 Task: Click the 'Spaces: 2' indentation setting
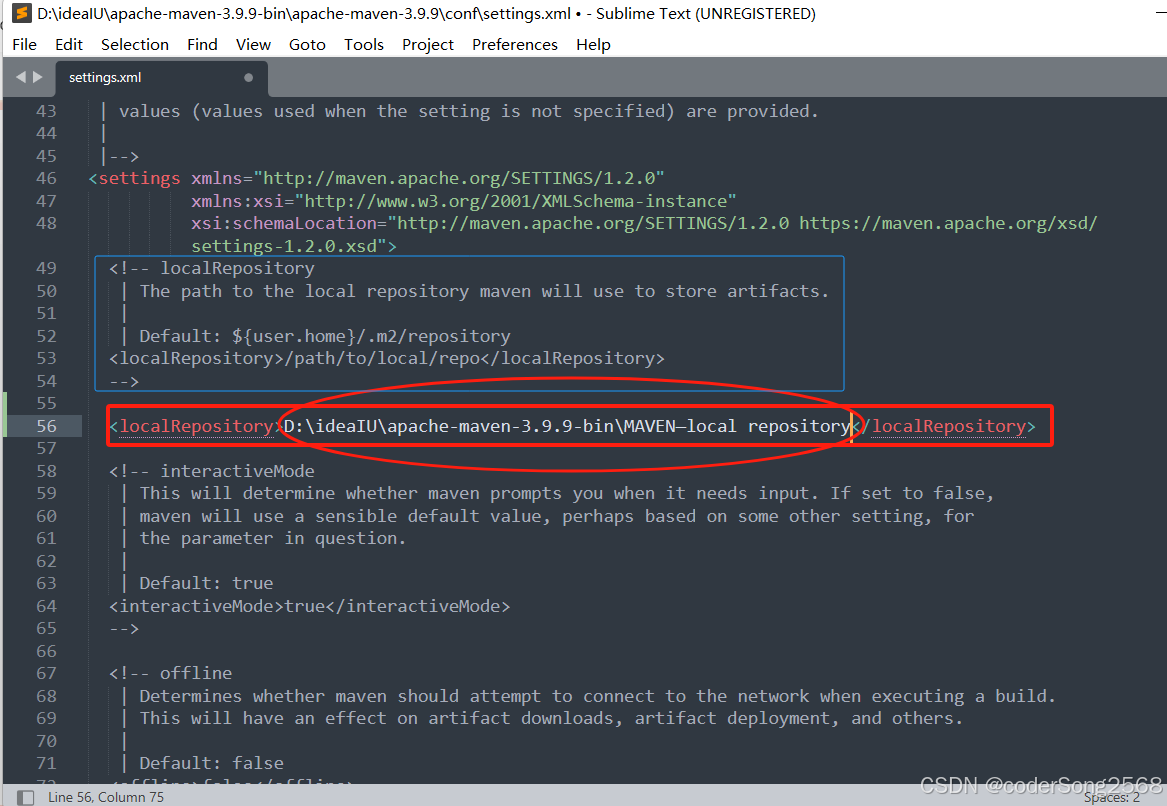tap(1111, 797)
